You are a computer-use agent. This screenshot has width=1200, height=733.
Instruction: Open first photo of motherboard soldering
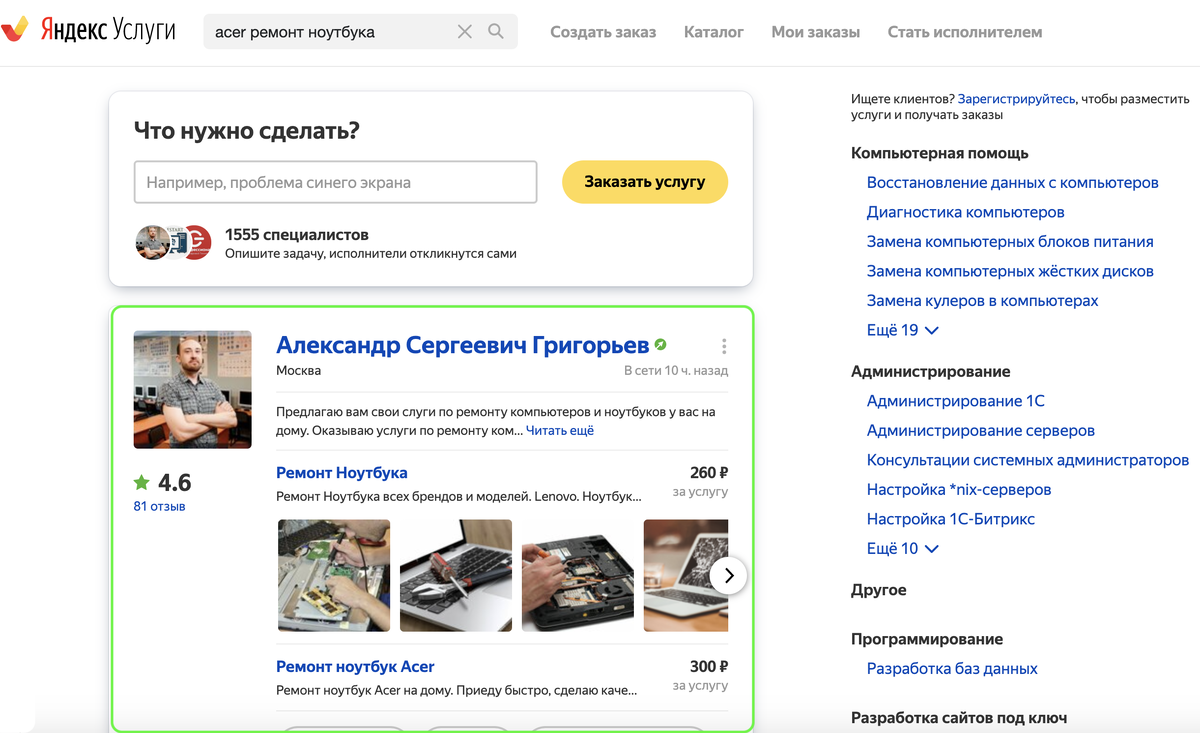pos(334,575)
